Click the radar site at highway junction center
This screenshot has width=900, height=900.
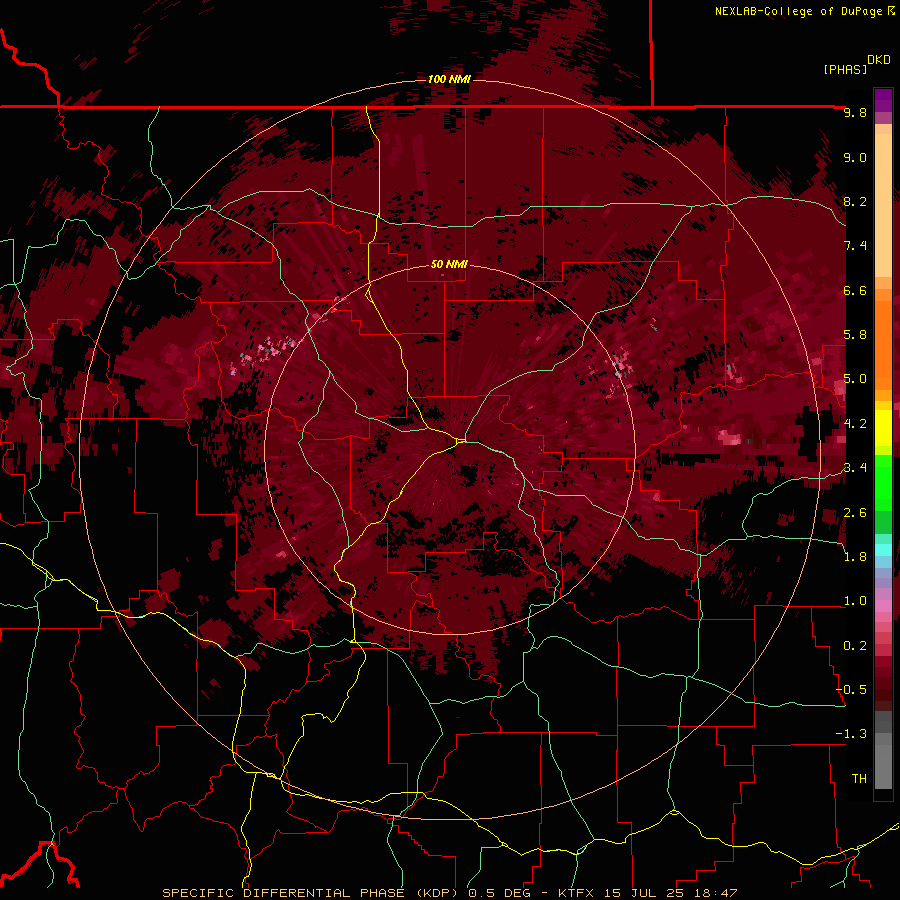tap(461, 440)
